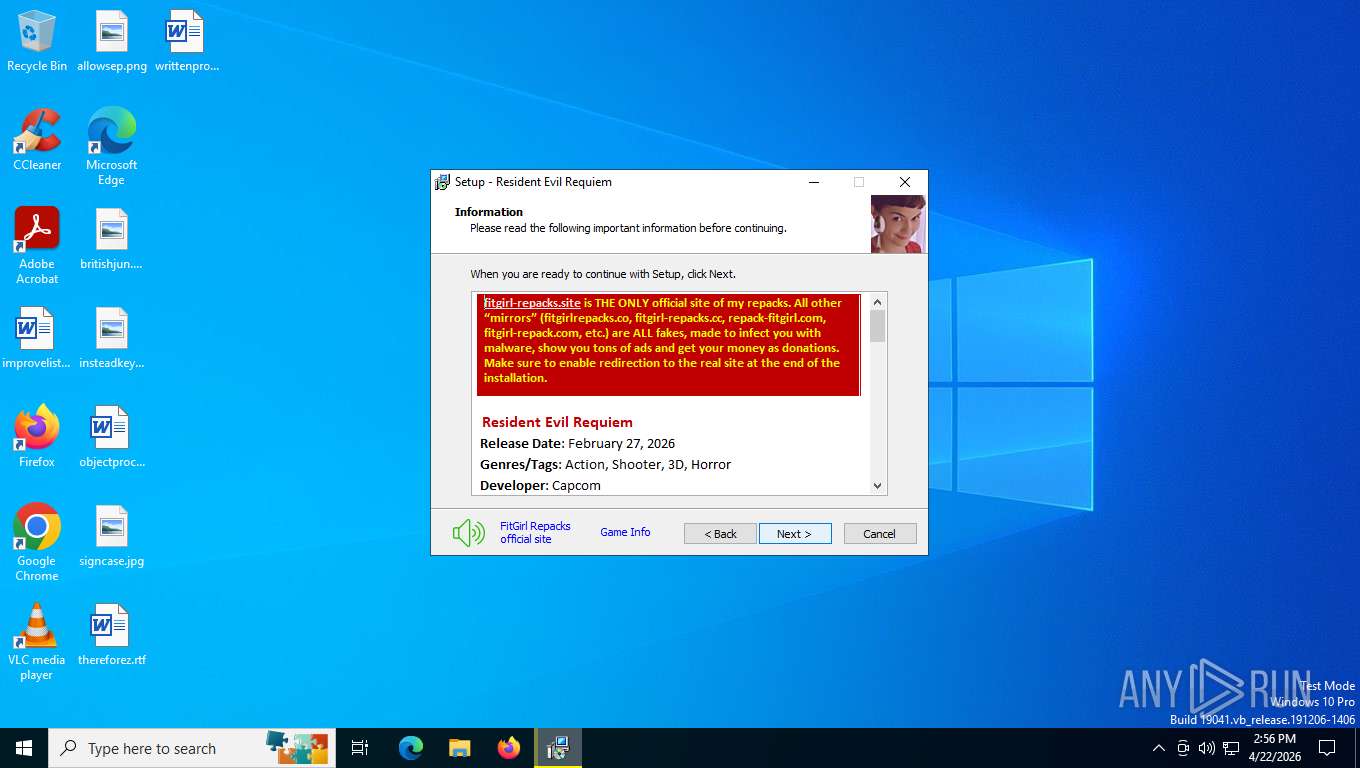The height and width of the screenshot is (768, 1360).
Task: Select allowsep.png desktop file
Action: [112, 42]
